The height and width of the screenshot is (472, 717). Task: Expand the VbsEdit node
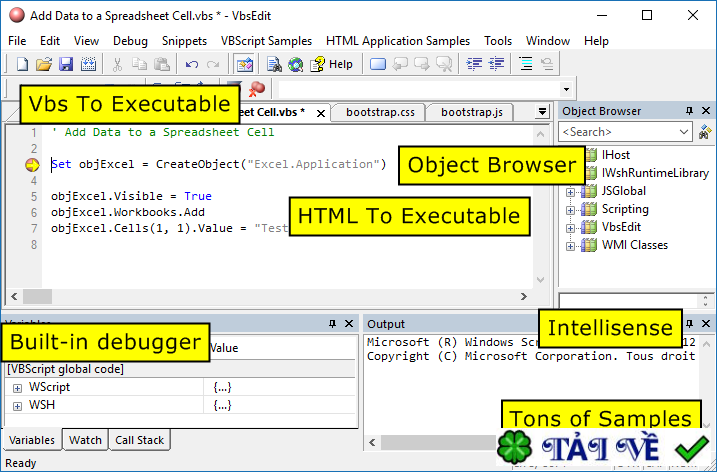[x=570, y=228]
